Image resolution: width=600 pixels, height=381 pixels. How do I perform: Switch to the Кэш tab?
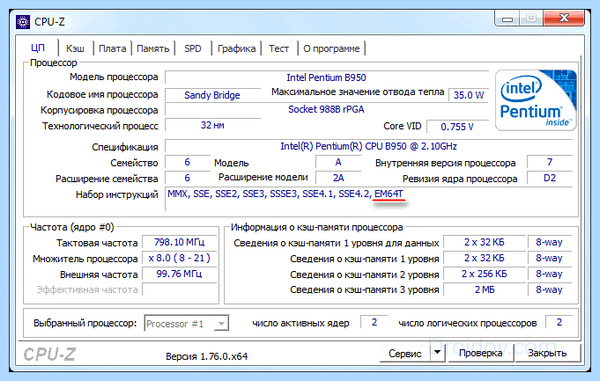[x=75, y=49]
